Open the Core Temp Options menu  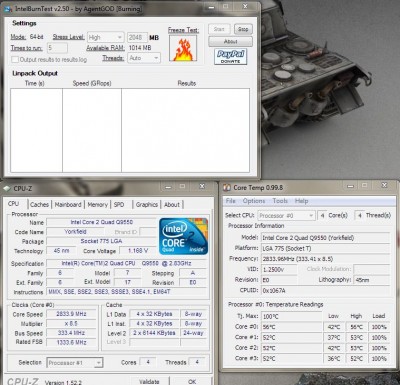(254, 201)
